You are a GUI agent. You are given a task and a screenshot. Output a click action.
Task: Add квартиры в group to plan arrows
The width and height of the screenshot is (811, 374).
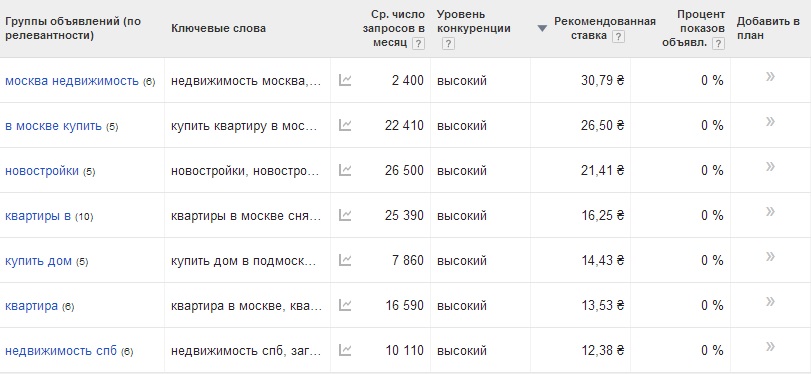(770, 212)
